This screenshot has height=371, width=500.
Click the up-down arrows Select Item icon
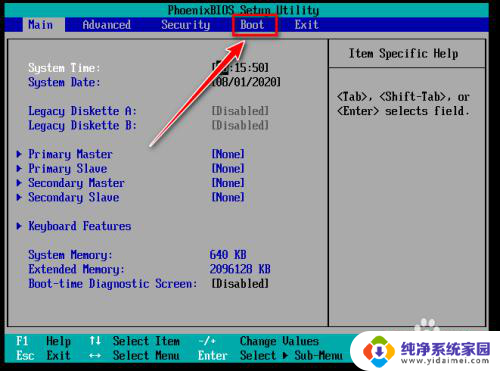click(95, 341)
